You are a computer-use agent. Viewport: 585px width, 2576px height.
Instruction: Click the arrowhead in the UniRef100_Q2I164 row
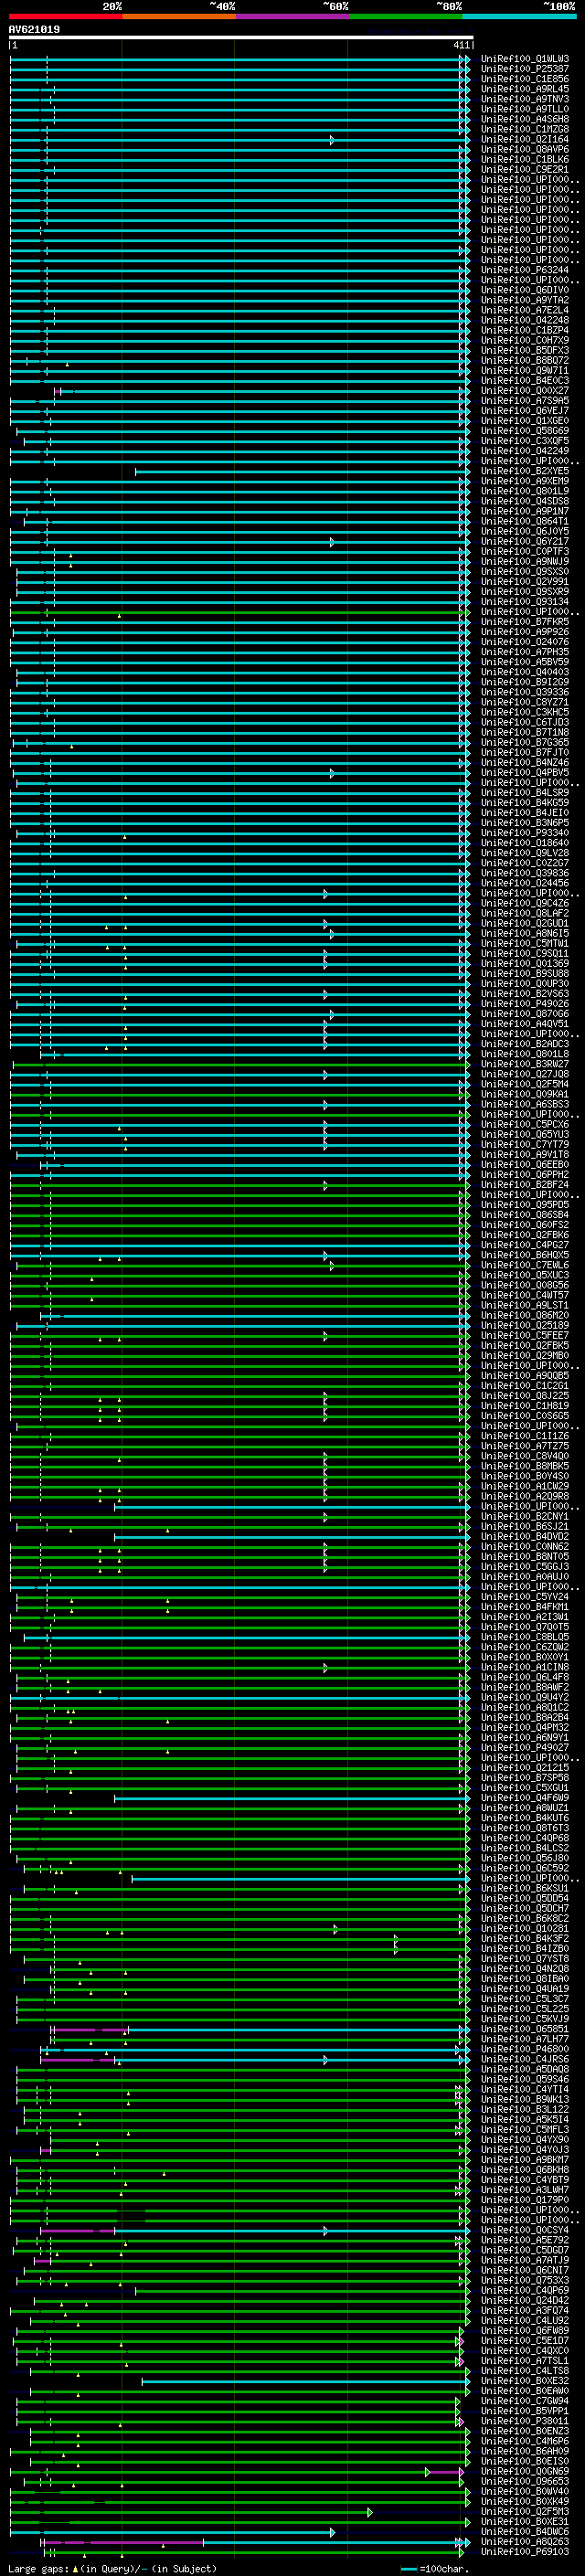[x=332, y=140]
